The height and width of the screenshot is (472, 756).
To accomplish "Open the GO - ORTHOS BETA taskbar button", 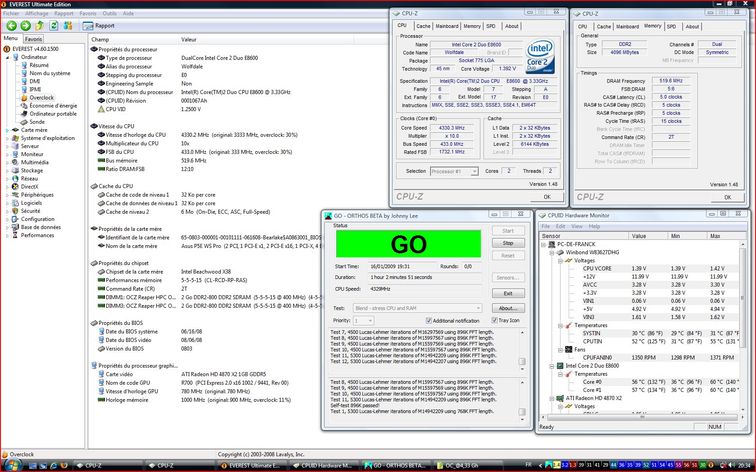I will click(395, 466).
